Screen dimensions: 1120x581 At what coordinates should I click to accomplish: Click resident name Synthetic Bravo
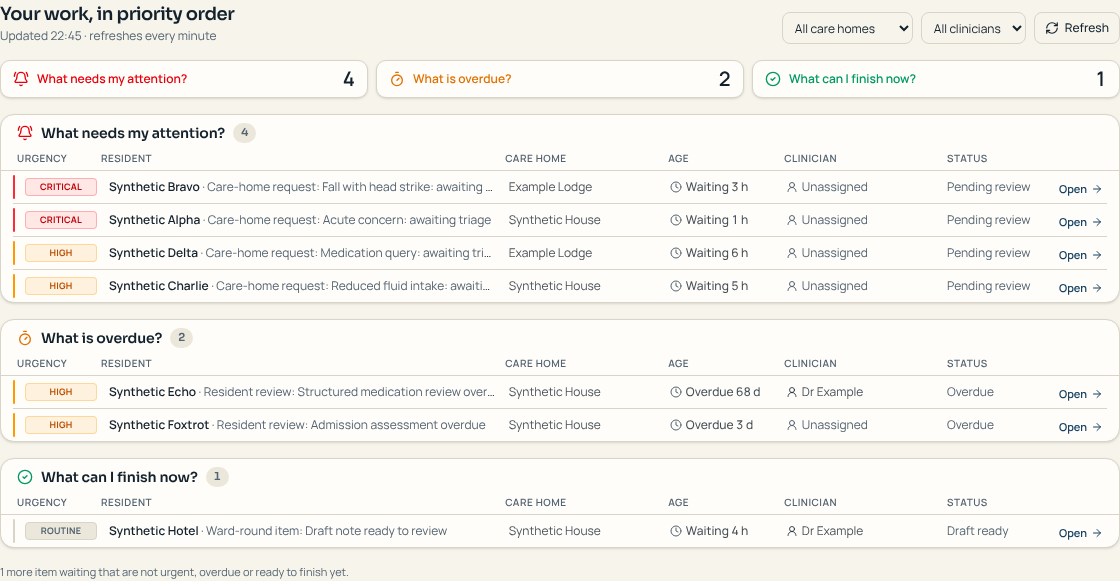pos(154,187)
